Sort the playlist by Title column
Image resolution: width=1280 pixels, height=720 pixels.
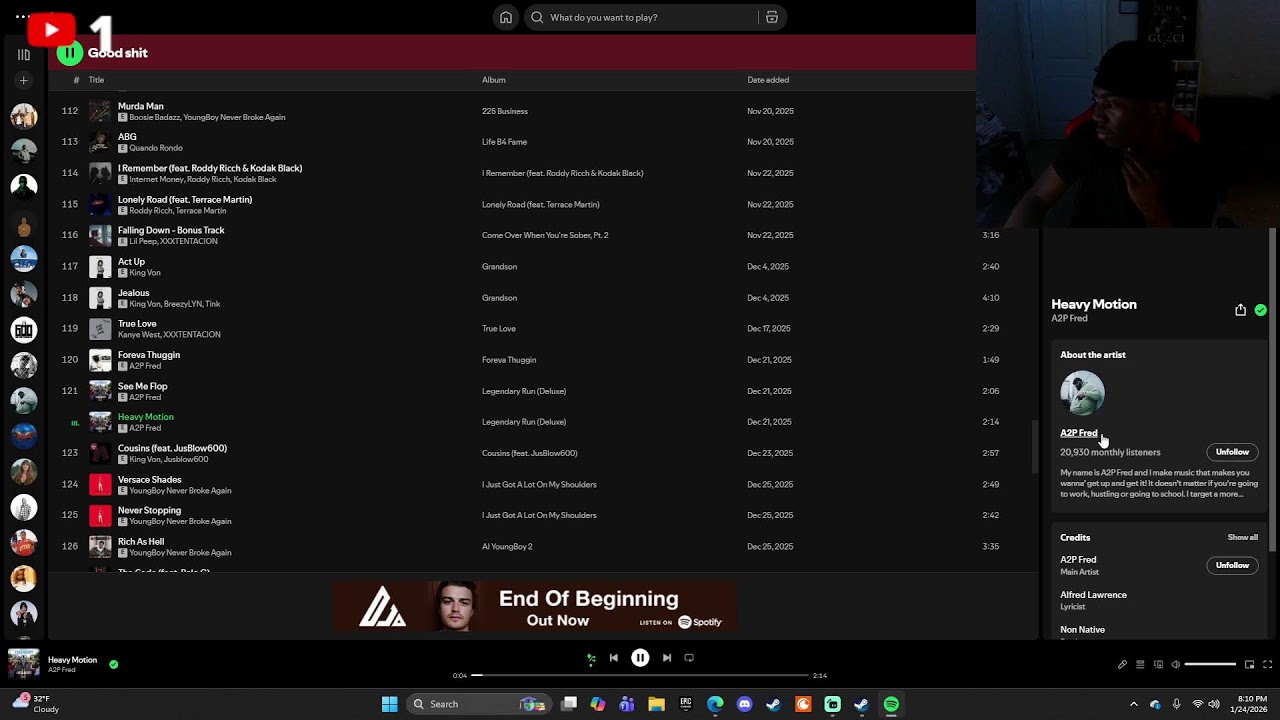pos(96,80)
